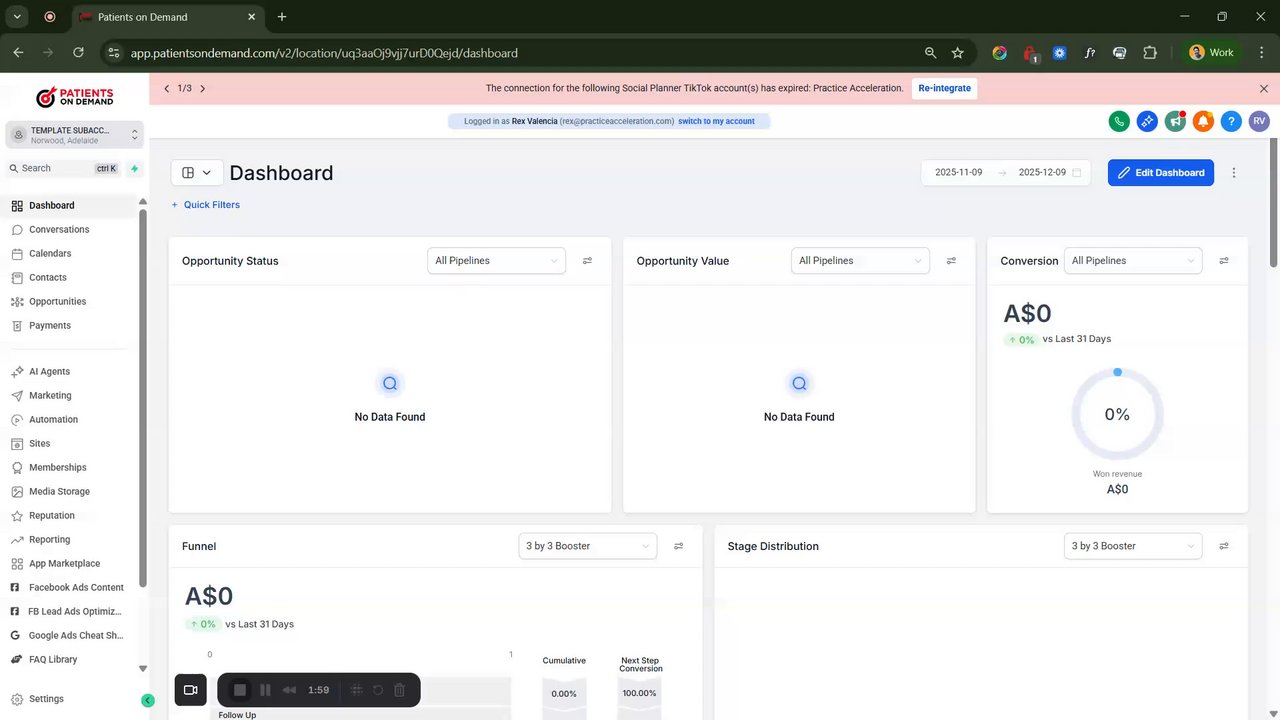
Task: Click the dashboard more options kebab menu
Action: (1234, 173)
